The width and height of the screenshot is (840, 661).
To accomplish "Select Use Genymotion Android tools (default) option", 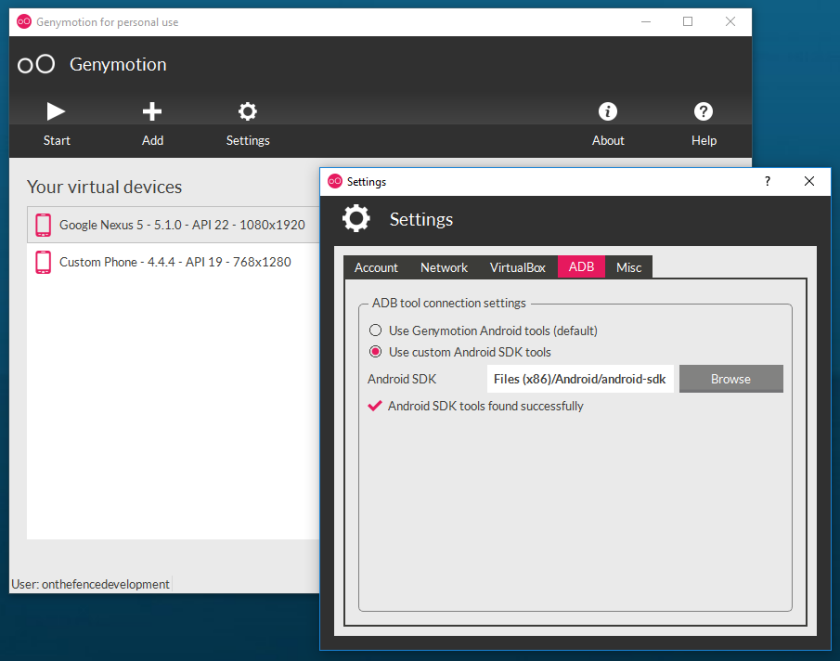I will click(x=483, y=330).
